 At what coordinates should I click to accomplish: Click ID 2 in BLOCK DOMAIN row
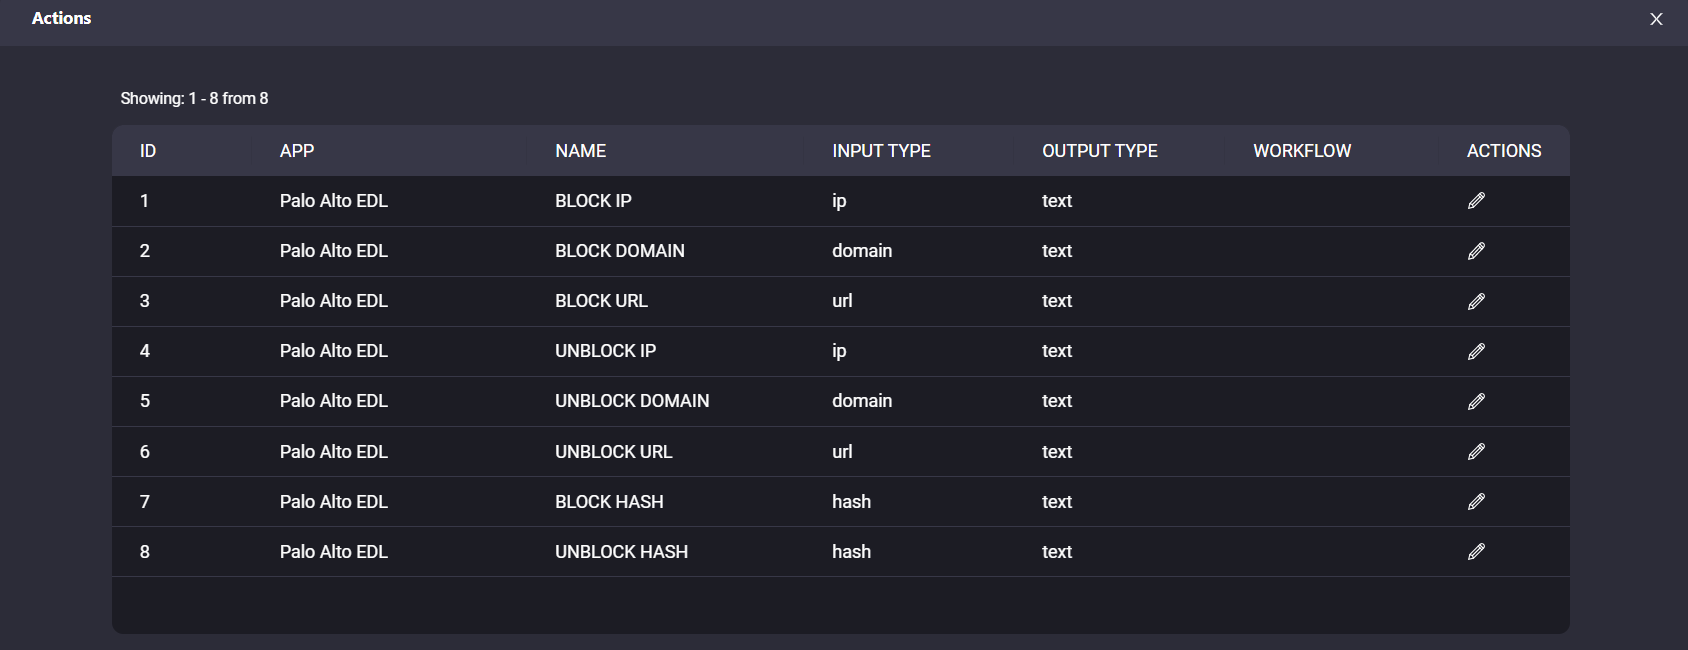click(145, 251)
